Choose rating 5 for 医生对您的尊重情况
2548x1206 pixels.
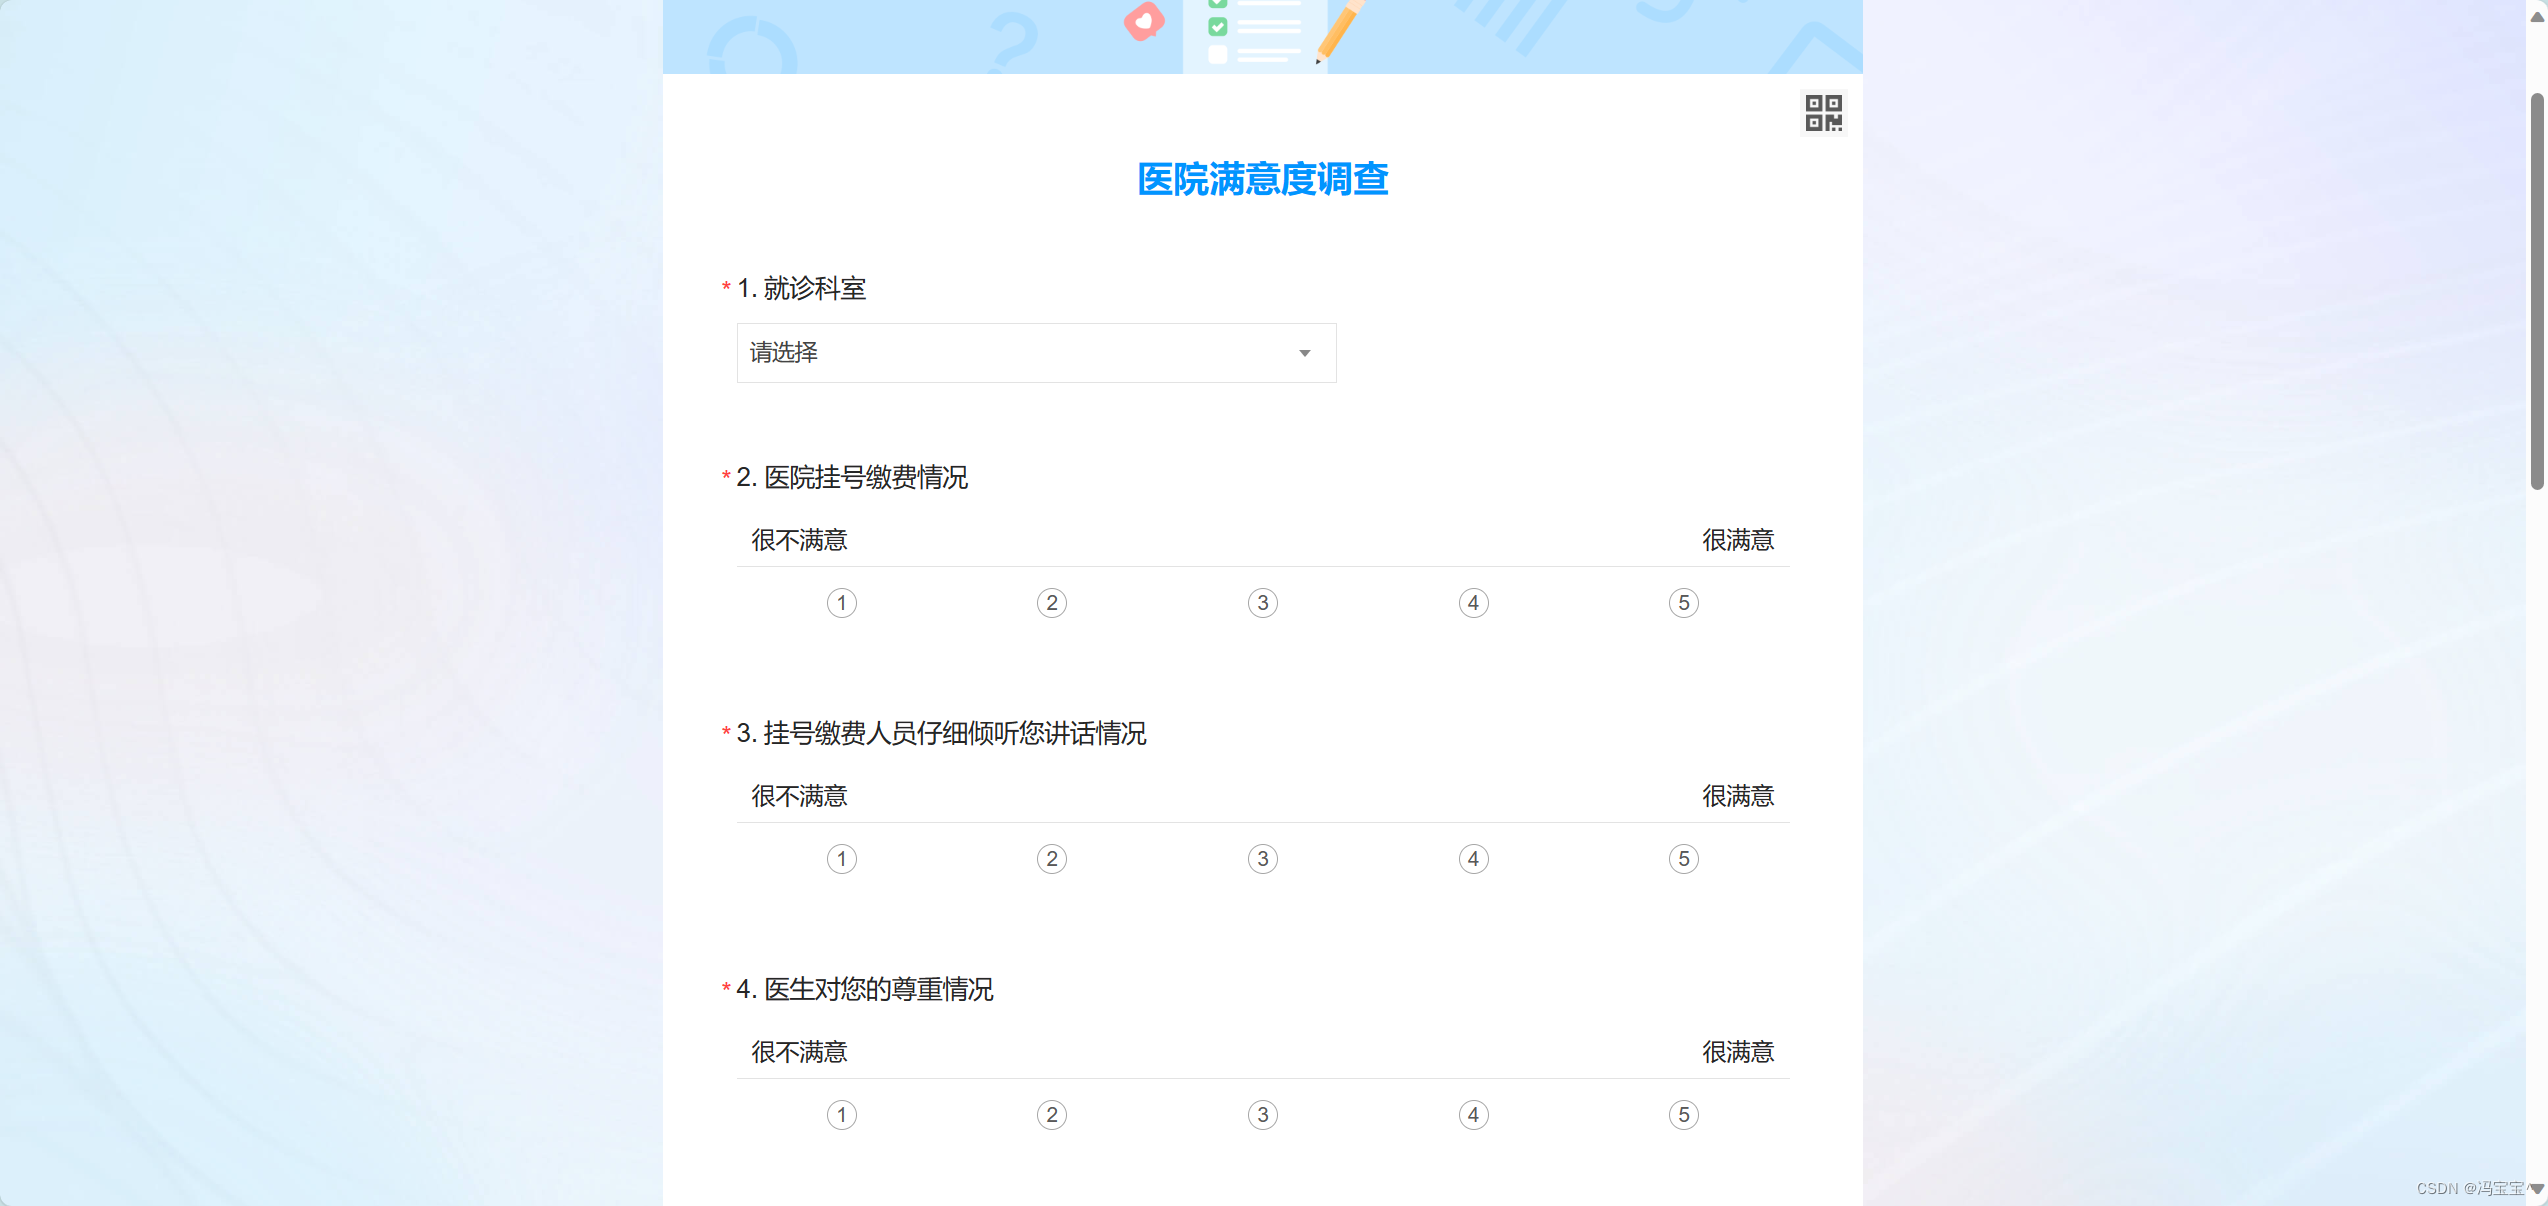[1683, 1114]
